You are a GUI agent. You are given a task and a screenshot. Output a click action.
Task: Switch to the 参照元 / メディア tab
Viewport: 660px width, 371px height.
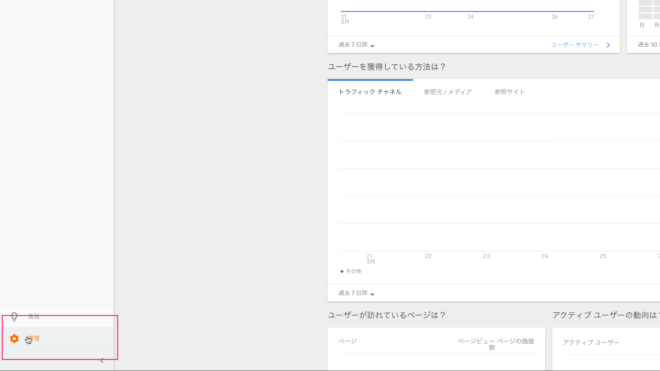(x=447, y=92)
